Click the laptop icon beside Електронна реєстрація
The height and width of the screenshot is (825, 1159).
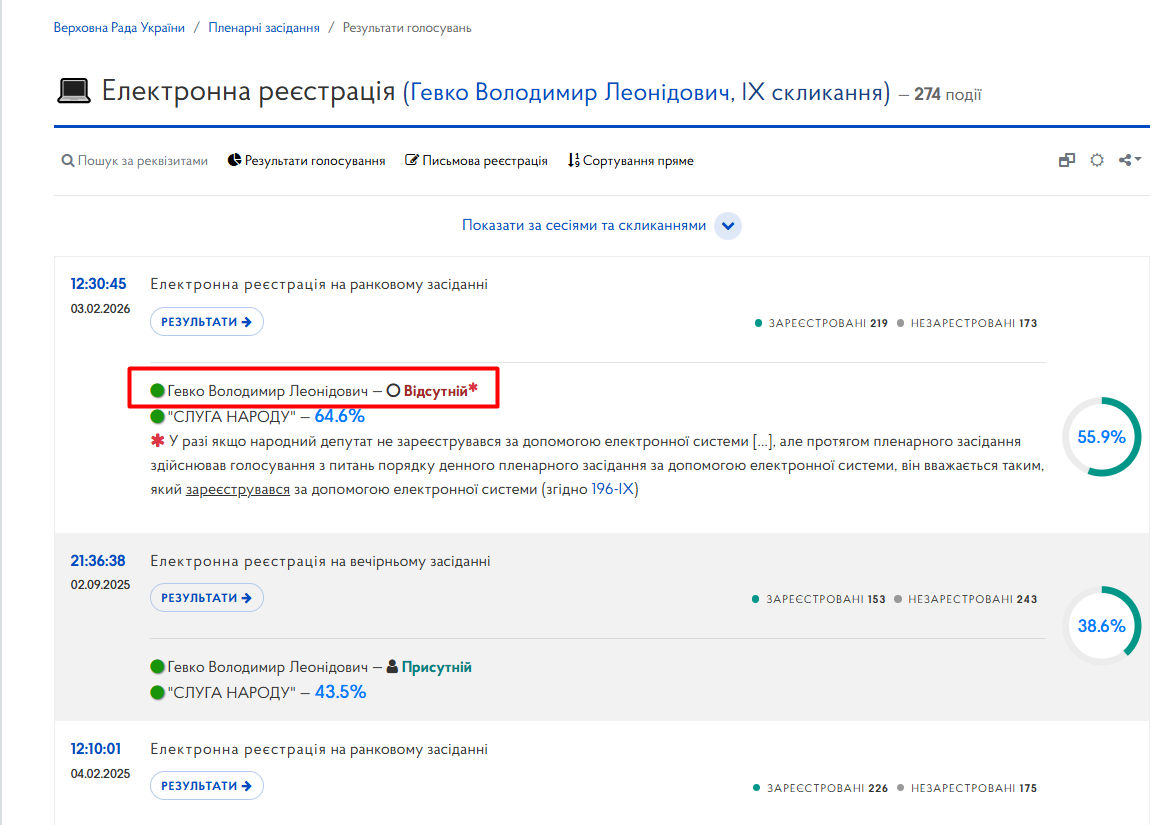coord(74,91)
